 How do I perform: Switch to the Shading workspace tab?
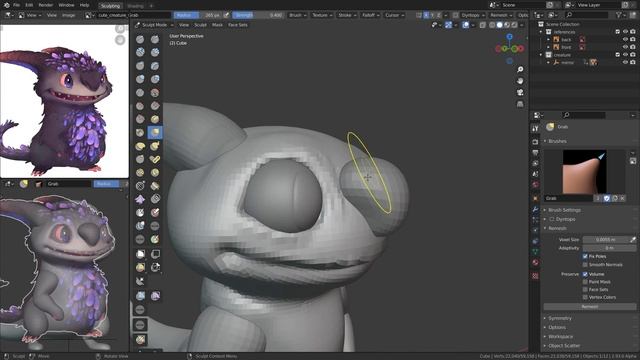coord(135,6)
